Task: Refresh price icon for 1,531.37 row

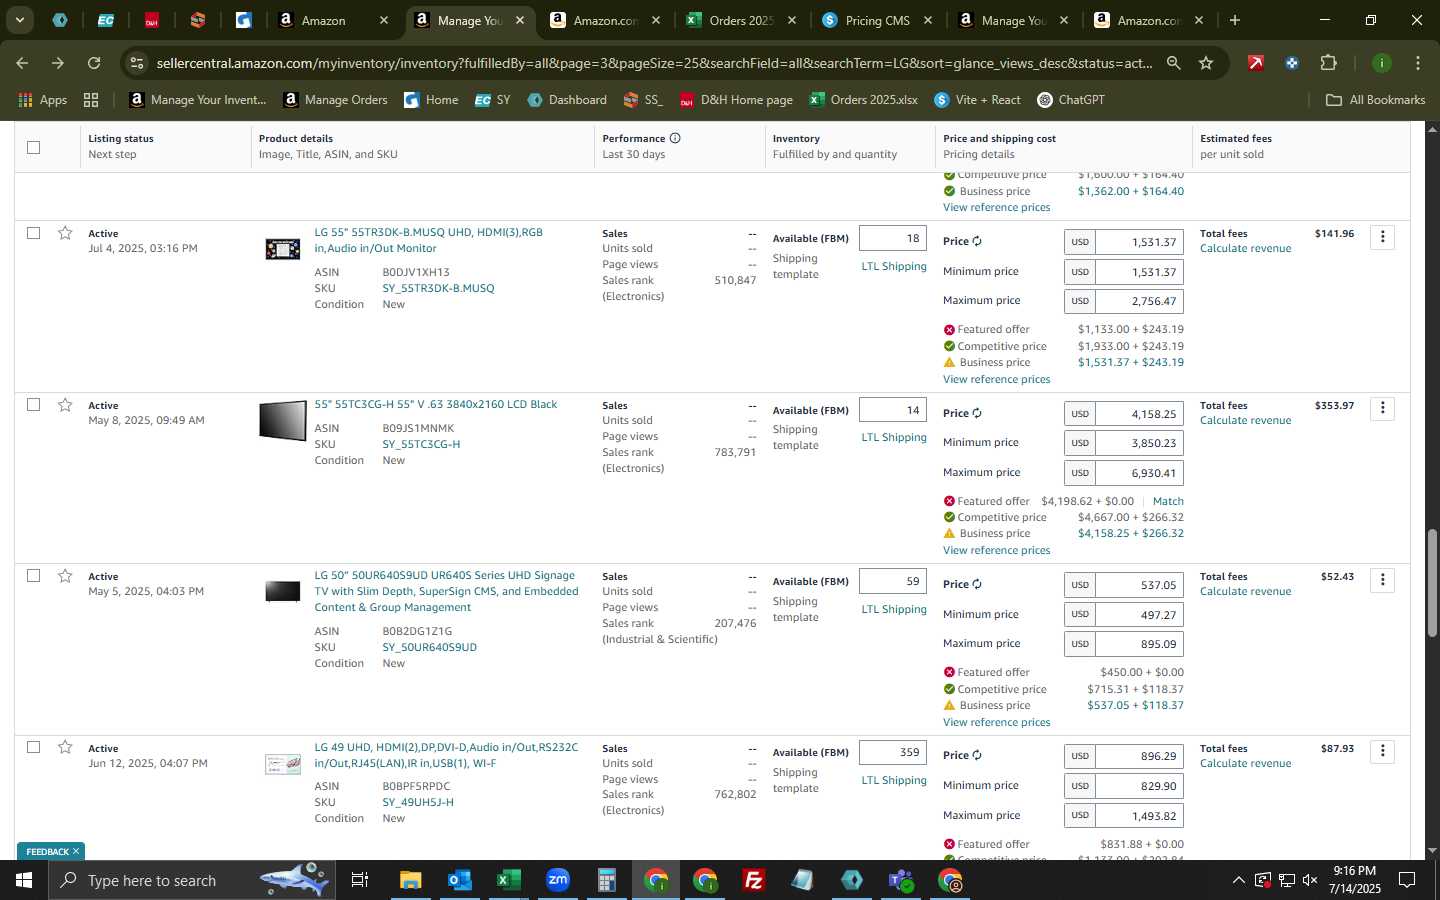Action: [x=977, y=241]
